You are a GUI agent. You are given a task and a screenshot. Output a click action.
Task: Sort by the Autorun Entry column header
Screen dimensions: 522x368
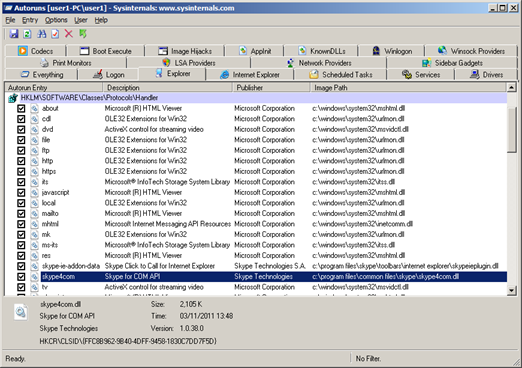(54, 88)
